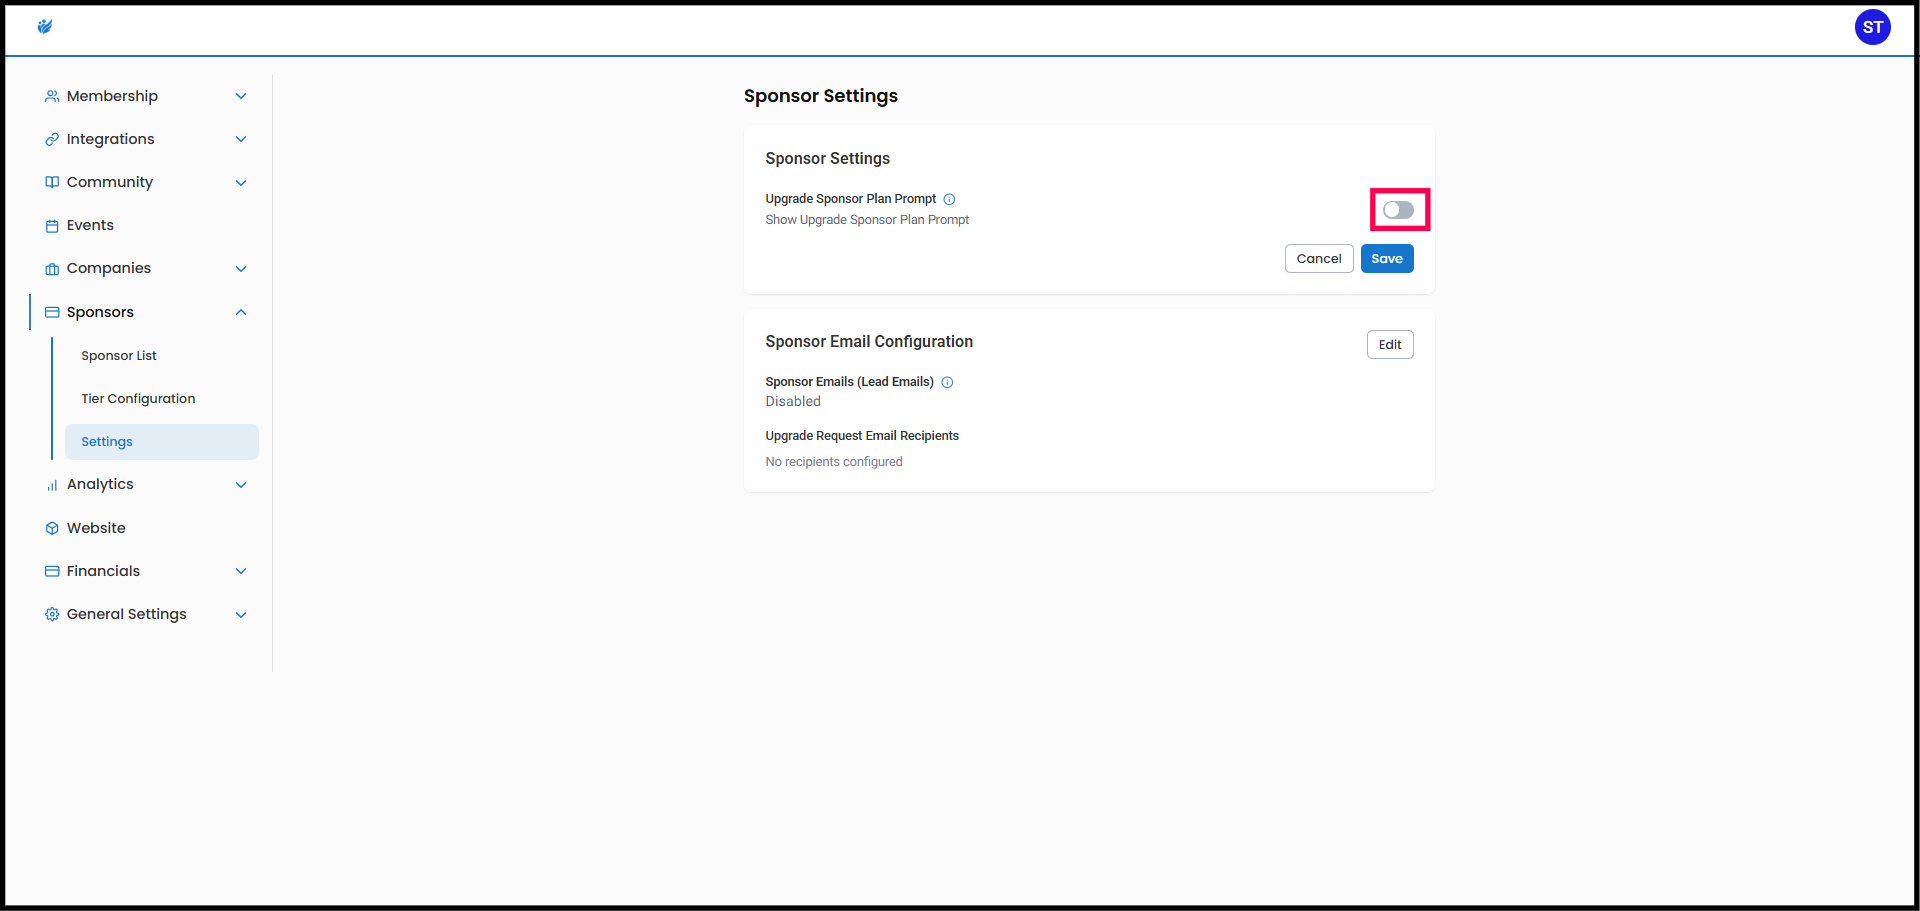
Task: Go to Tier Configuration
Action: coord(138,399)
